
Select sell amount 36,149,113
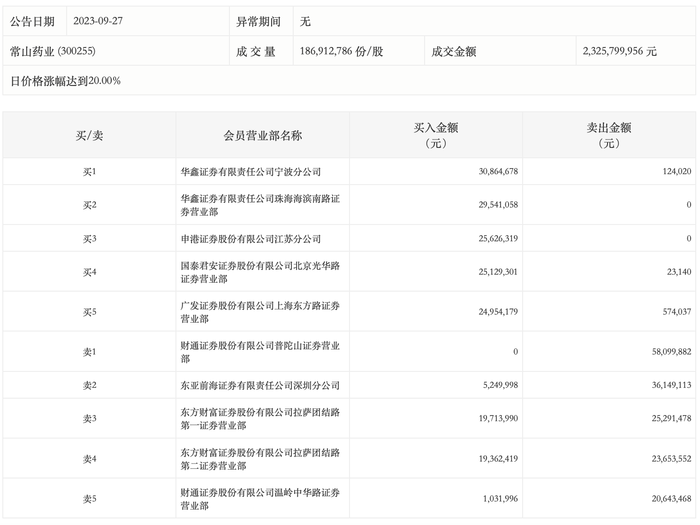pos(671,385)
